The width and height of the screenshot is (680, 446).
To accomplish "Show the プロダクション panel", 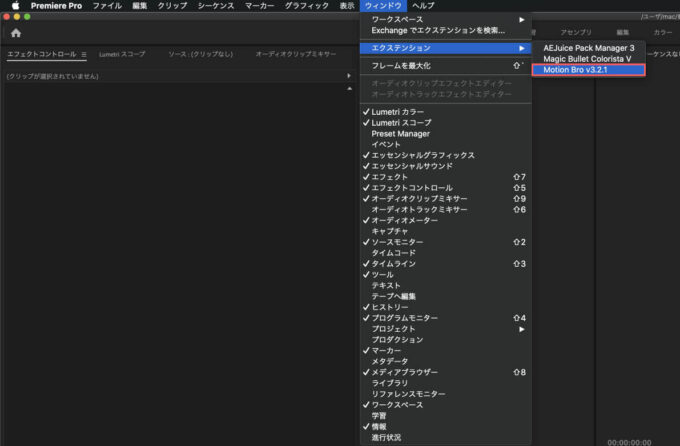I will (x=445, y=340).
